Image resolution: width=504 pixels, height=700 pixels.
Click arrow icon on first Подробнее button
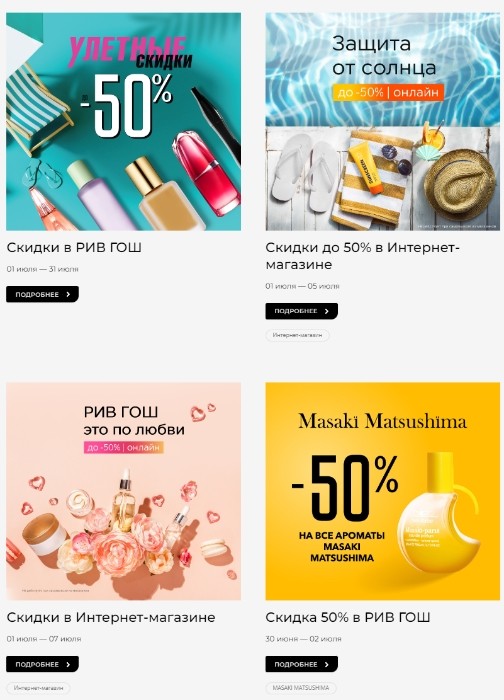68,294
